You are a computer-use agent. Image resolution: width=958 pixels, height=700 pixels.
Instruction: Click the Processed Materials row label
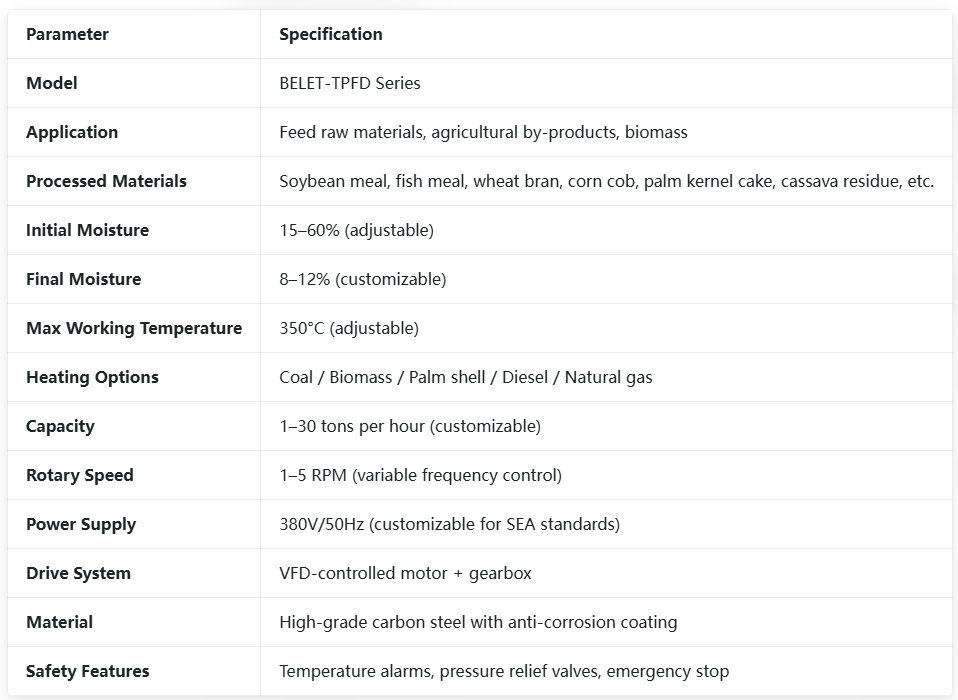point(106,181)
